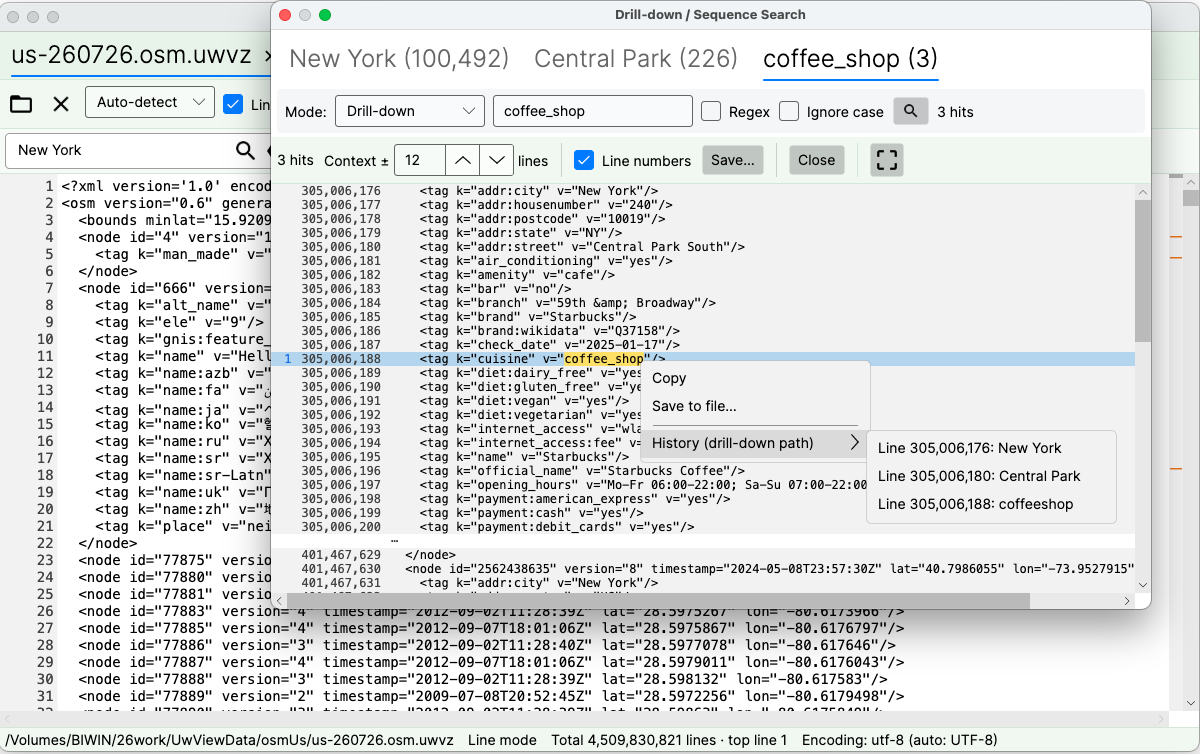The height and width of the screenshot is (754, 1200).
Task: Click the left arrow of the horizontal scrollbar
Action: (x=281, y=601)
